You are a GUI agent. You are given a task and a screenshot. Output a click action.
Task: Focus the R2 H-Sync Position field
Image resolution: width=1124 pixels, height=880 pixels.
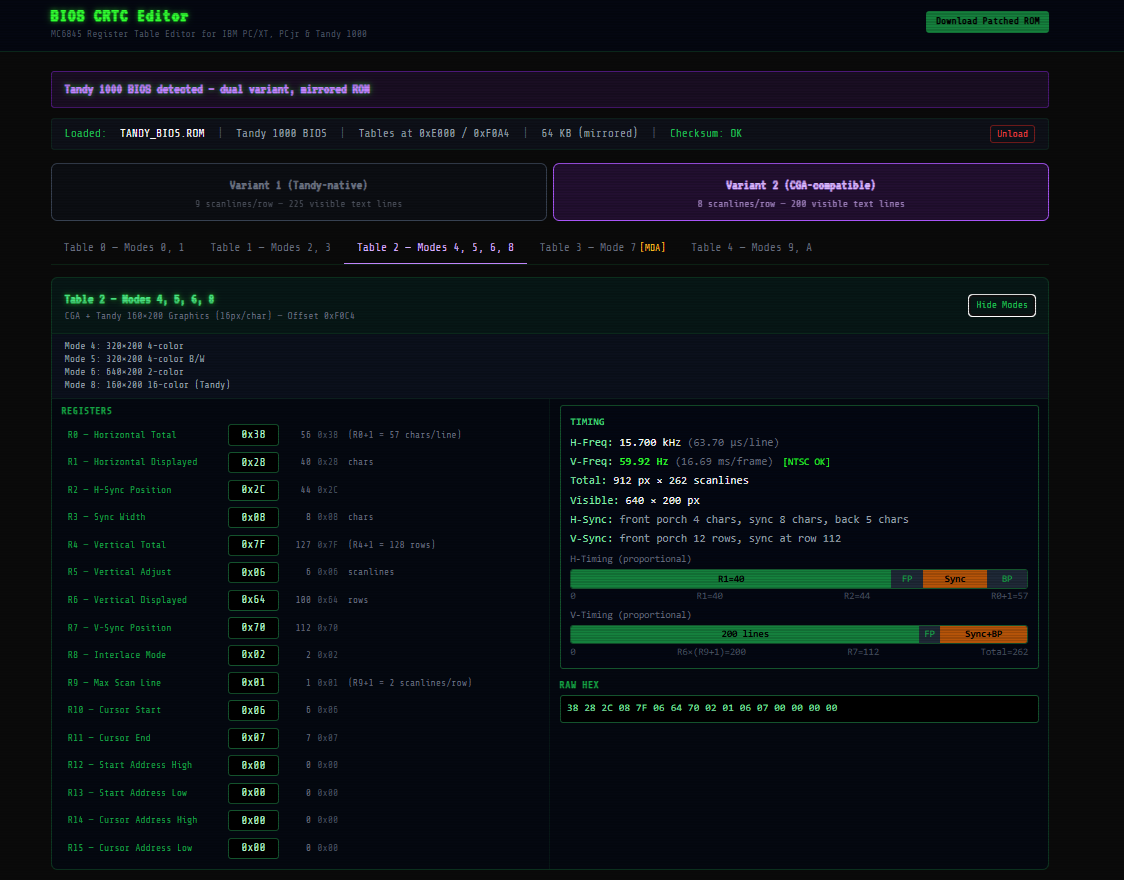(253, 490)
